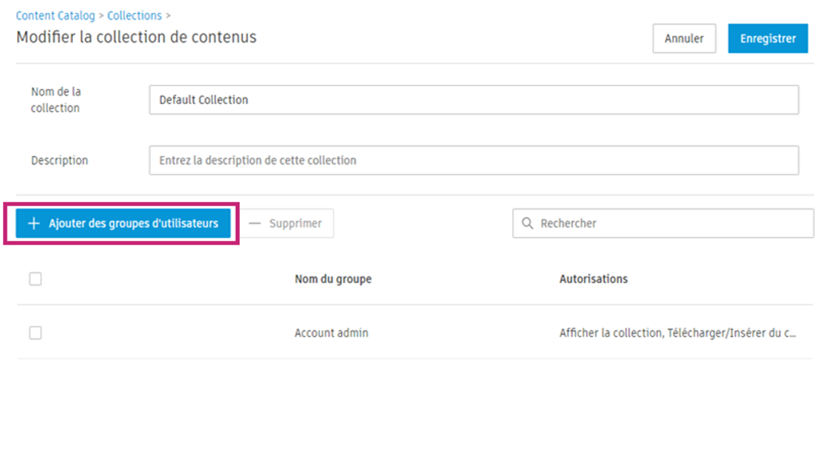The width and height of the screenshot is (830, 449).
Task: Click the Account admin permissions text
Action: pos(677,333)
